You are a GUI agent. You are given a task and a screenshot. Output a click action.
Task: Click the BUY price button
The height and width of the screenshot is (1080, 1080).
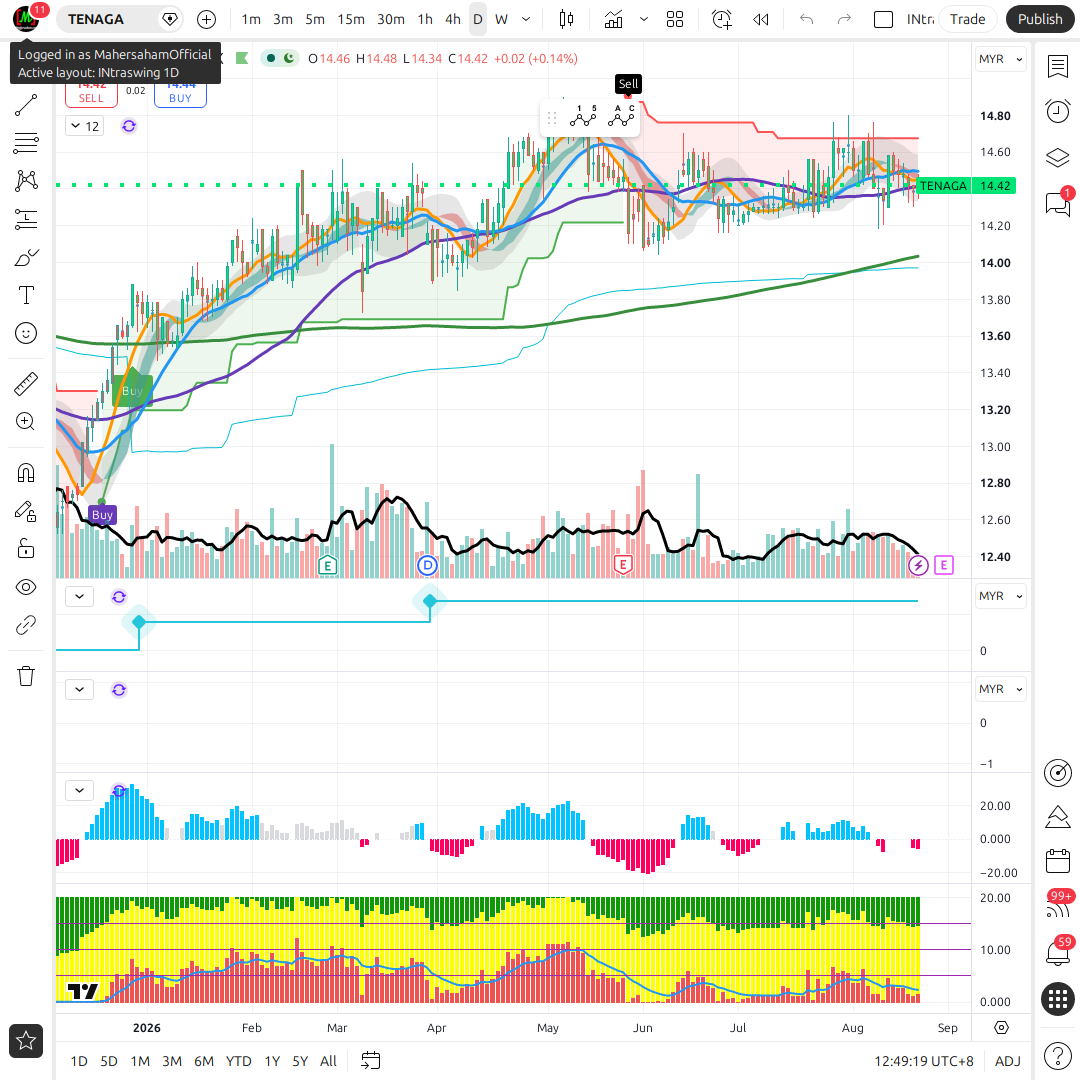[x=180, y=95]
